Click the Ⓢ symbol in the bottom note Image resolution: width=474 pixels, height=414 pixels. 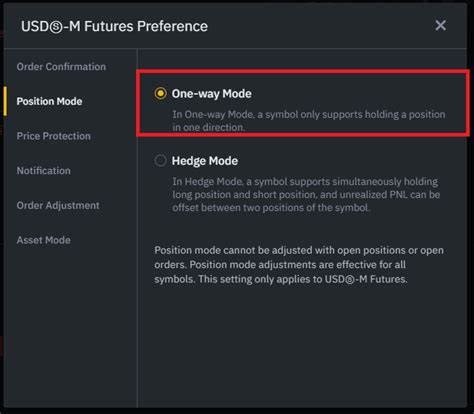point(349,280)
